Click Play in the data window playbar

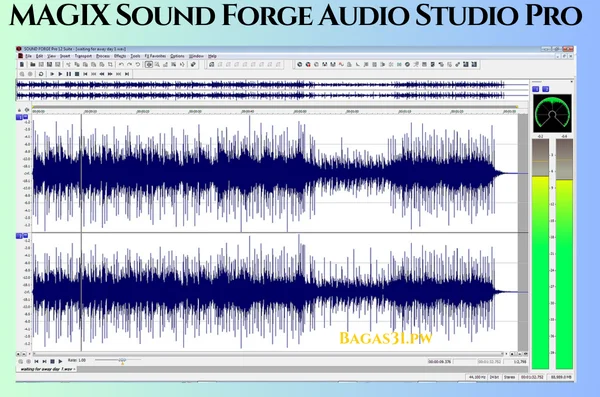(x=60, y=361)
